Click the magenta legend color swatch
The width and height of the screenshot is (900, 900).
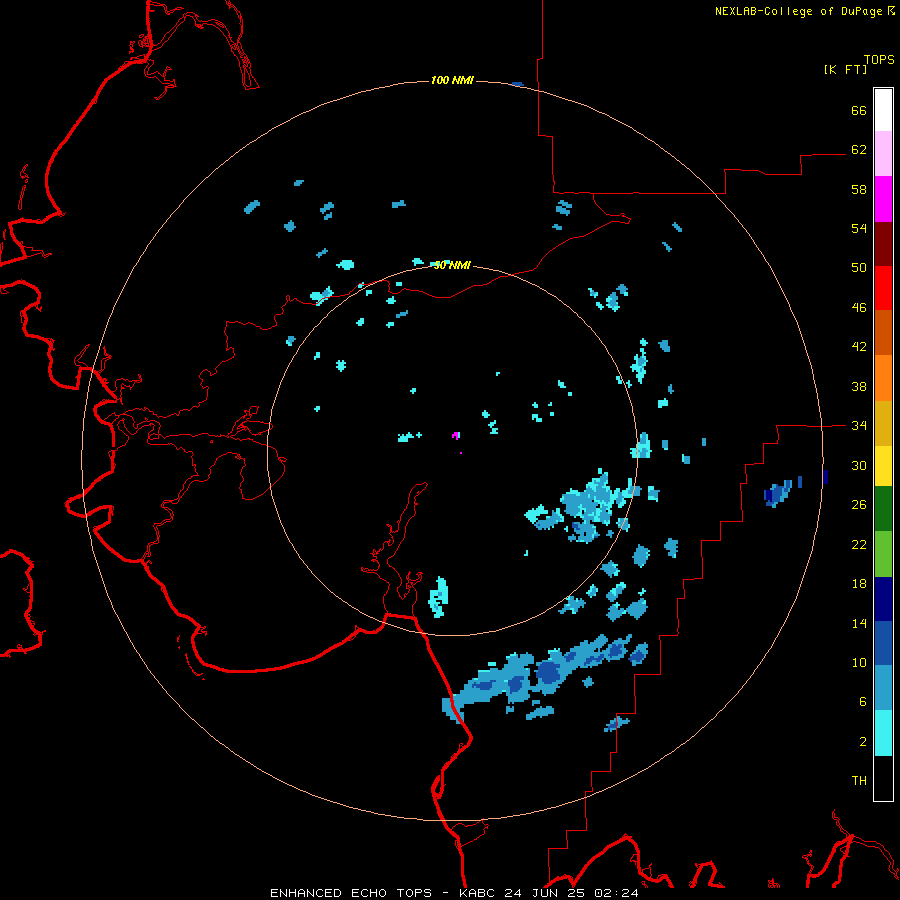883,199
